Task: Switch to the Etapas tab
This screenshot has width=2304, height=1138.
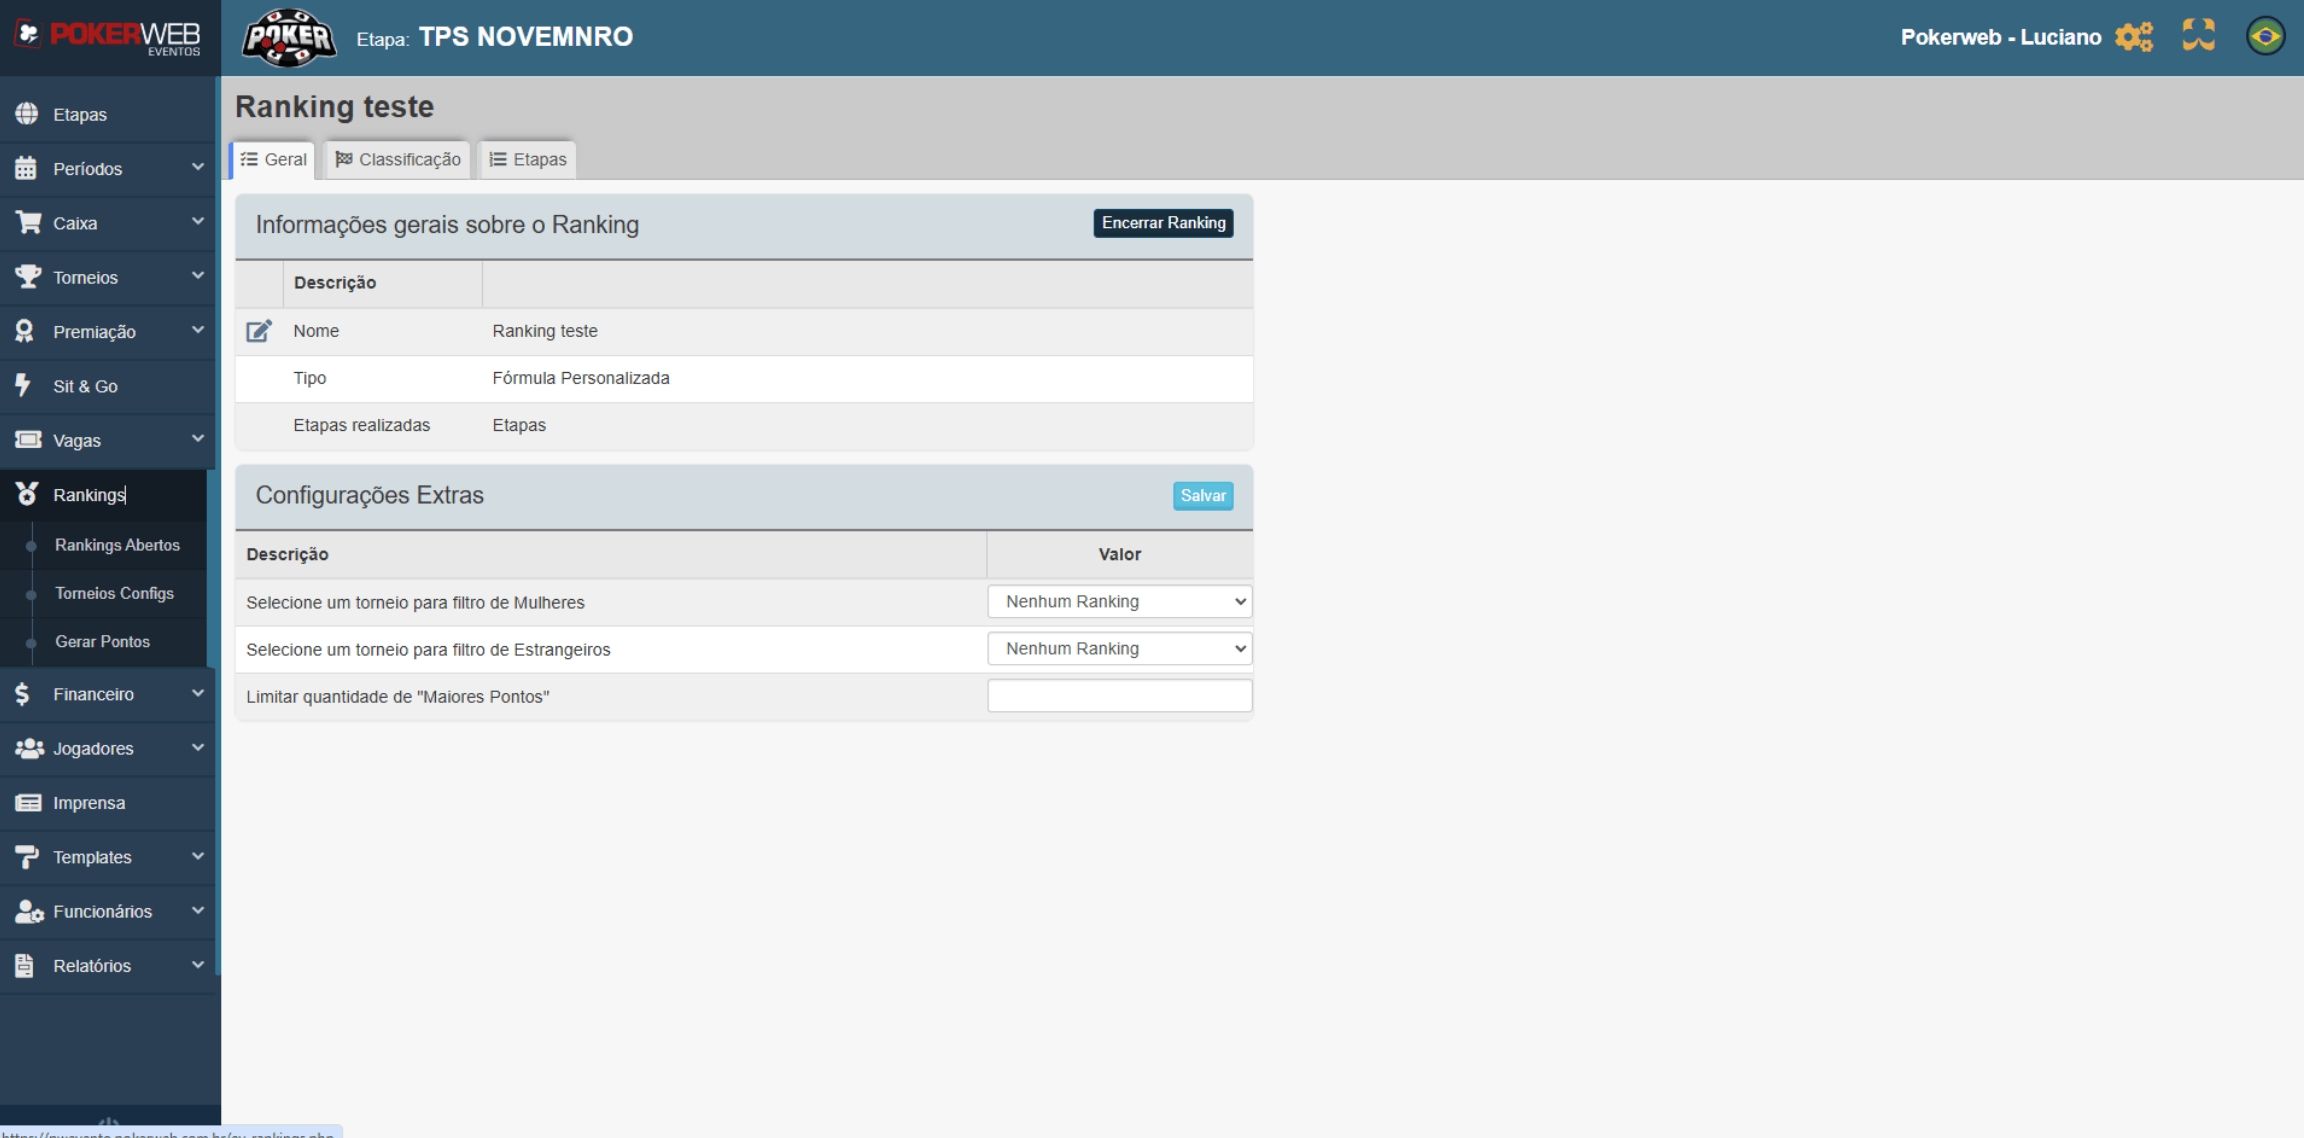Action: [x=528, y=160]
